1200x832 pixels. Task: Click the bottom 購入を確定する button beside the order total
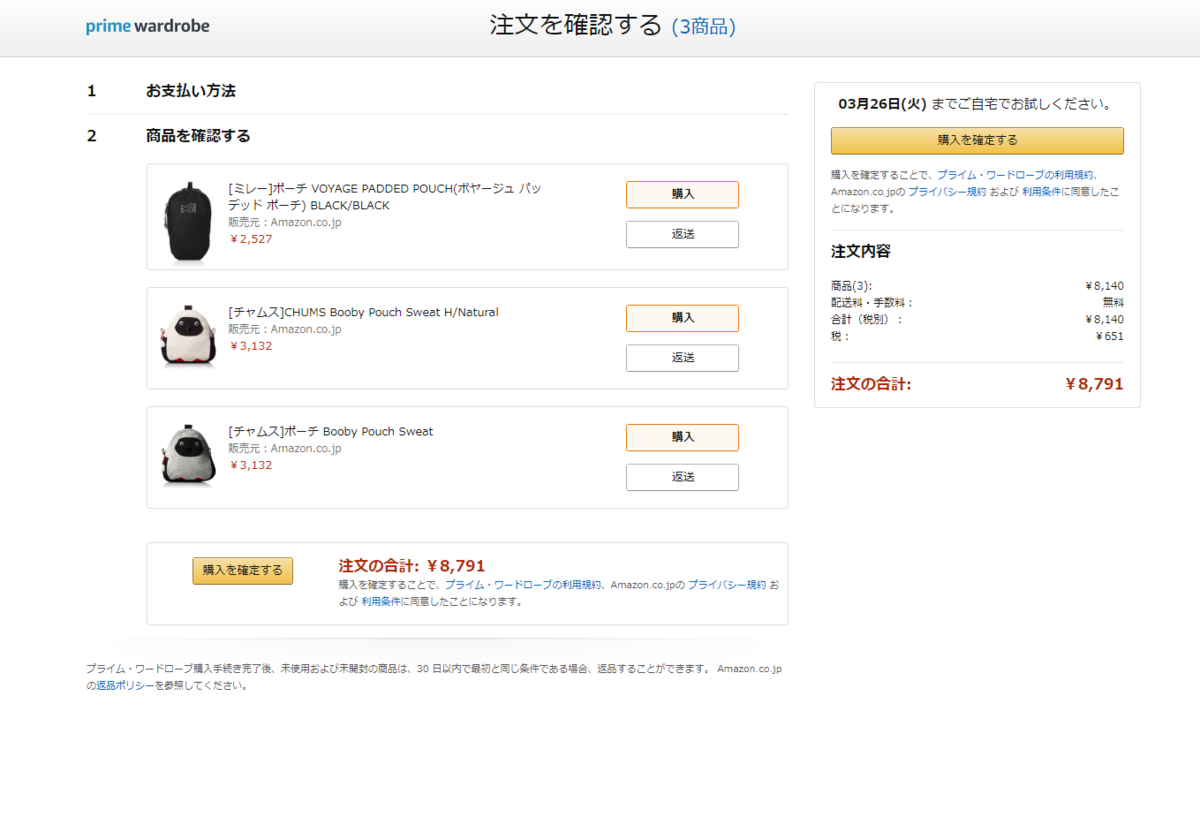[x=243, y=570]
